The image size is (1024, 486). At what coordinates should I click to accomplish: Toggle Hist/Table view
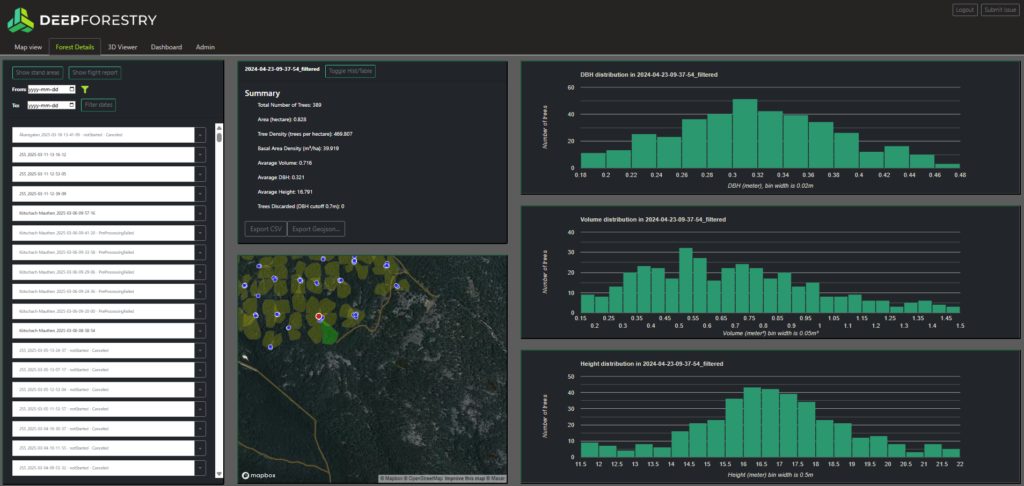click(x=350, y=71)
